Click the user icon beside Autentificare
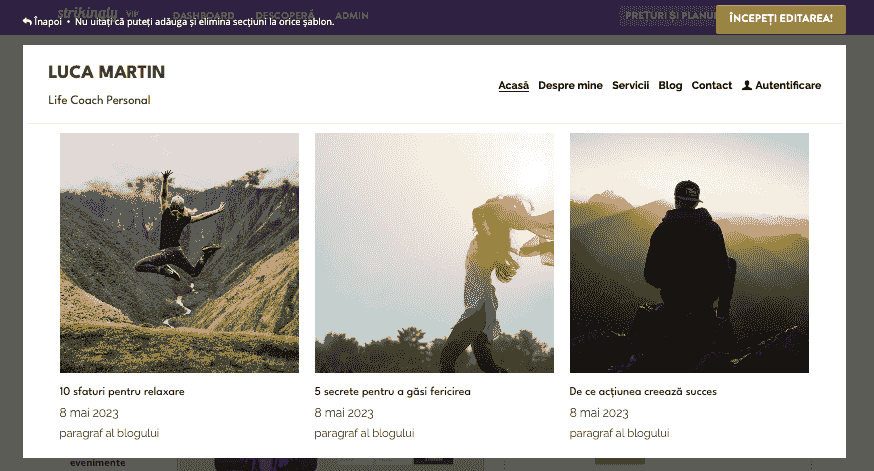 pos(747,85)
